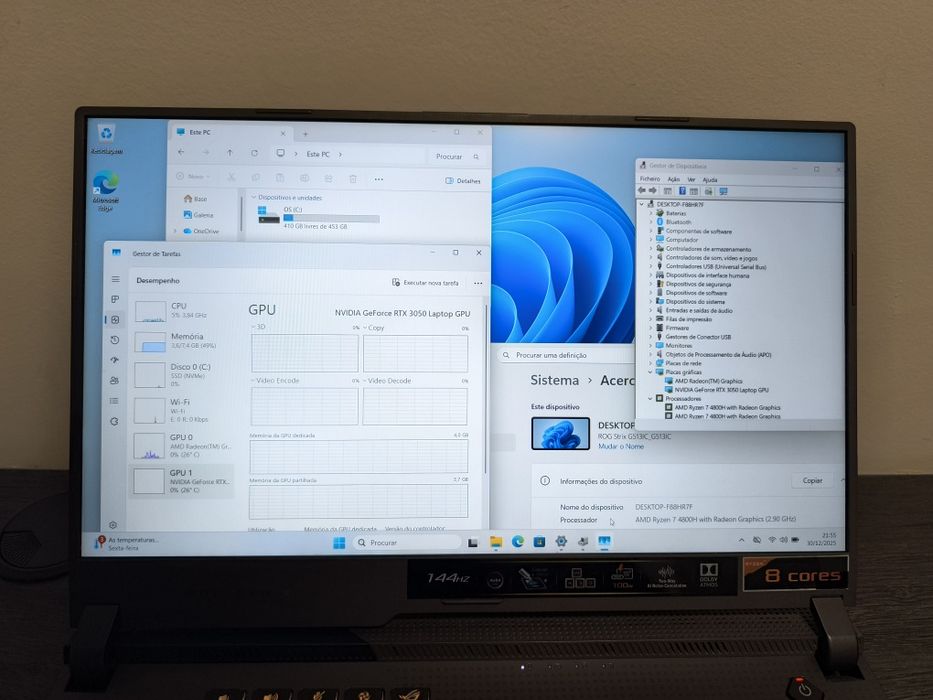Go back in the Este PC Explorer window
This screenshot has height=700, width=933.
pyautogui.click(x=181, y=152)
